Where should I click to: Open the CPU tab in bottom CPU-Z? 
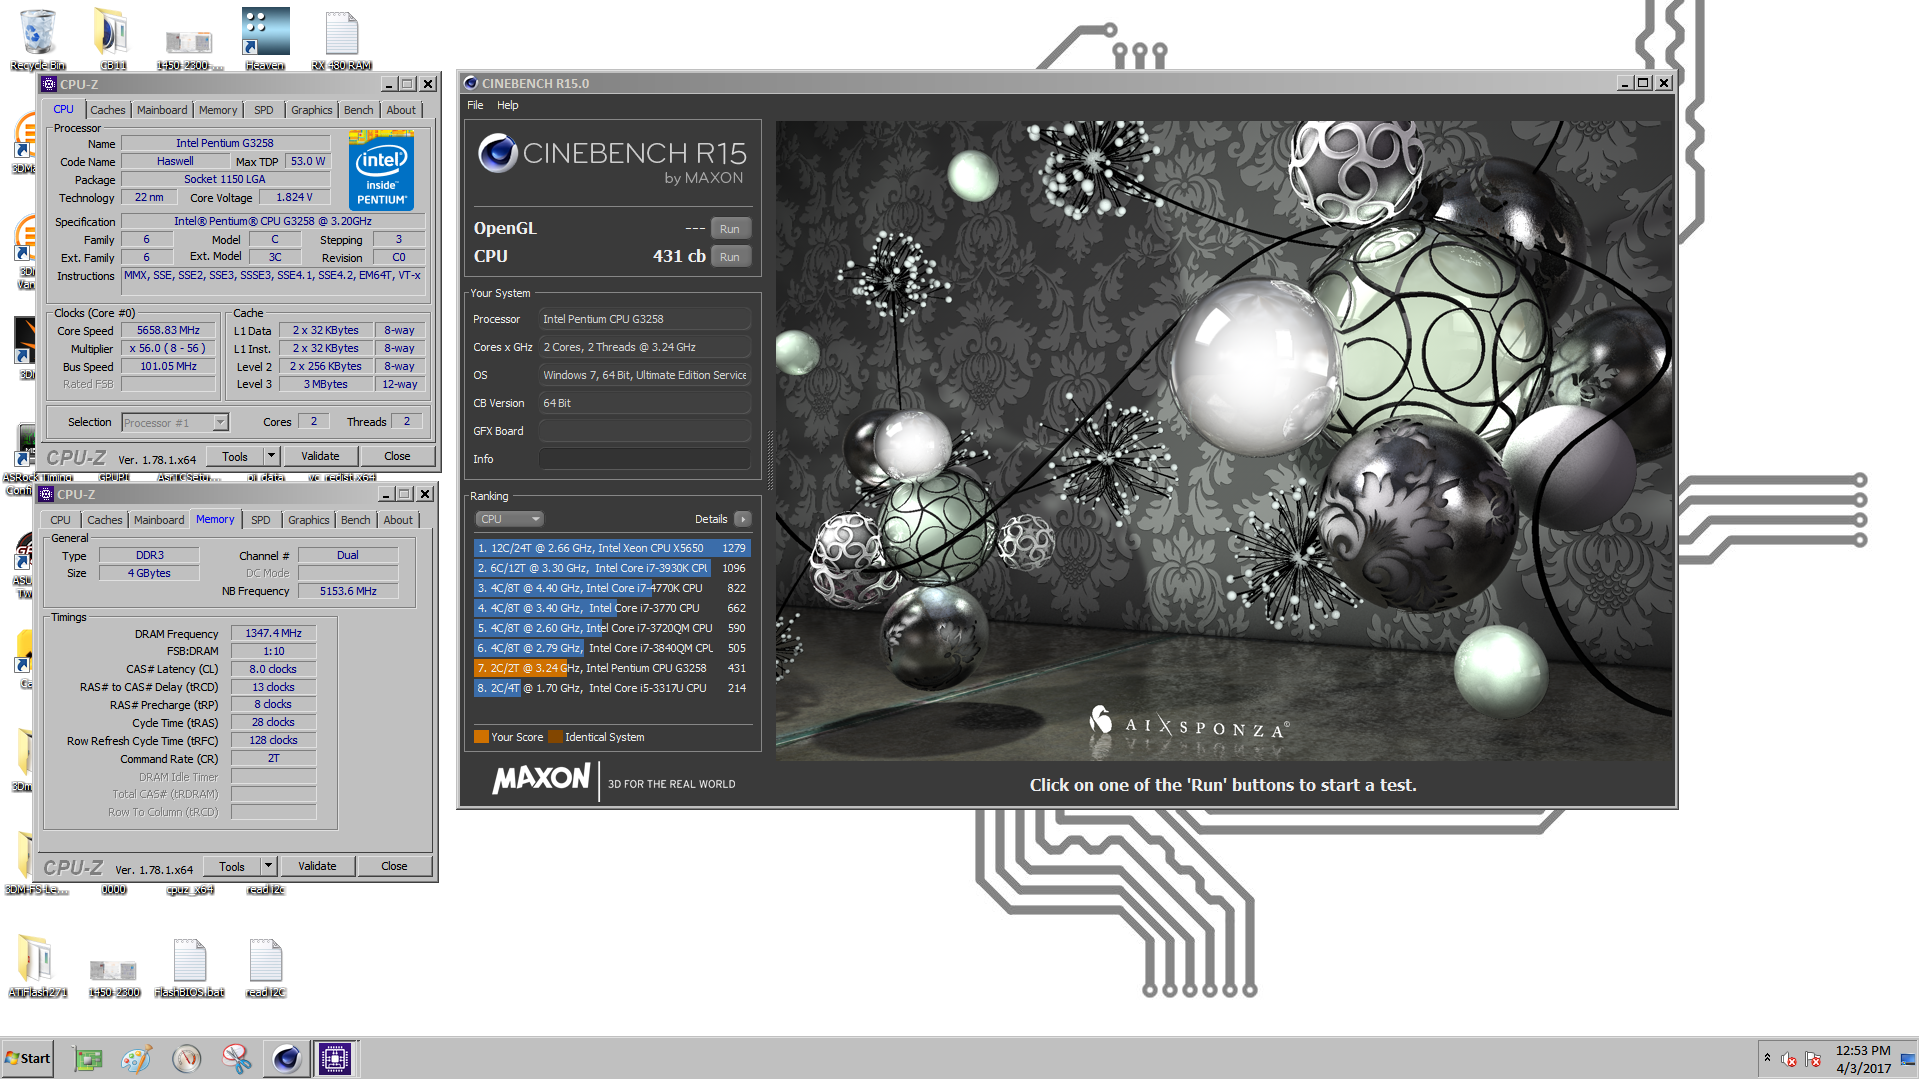click(x=60, y=520)
